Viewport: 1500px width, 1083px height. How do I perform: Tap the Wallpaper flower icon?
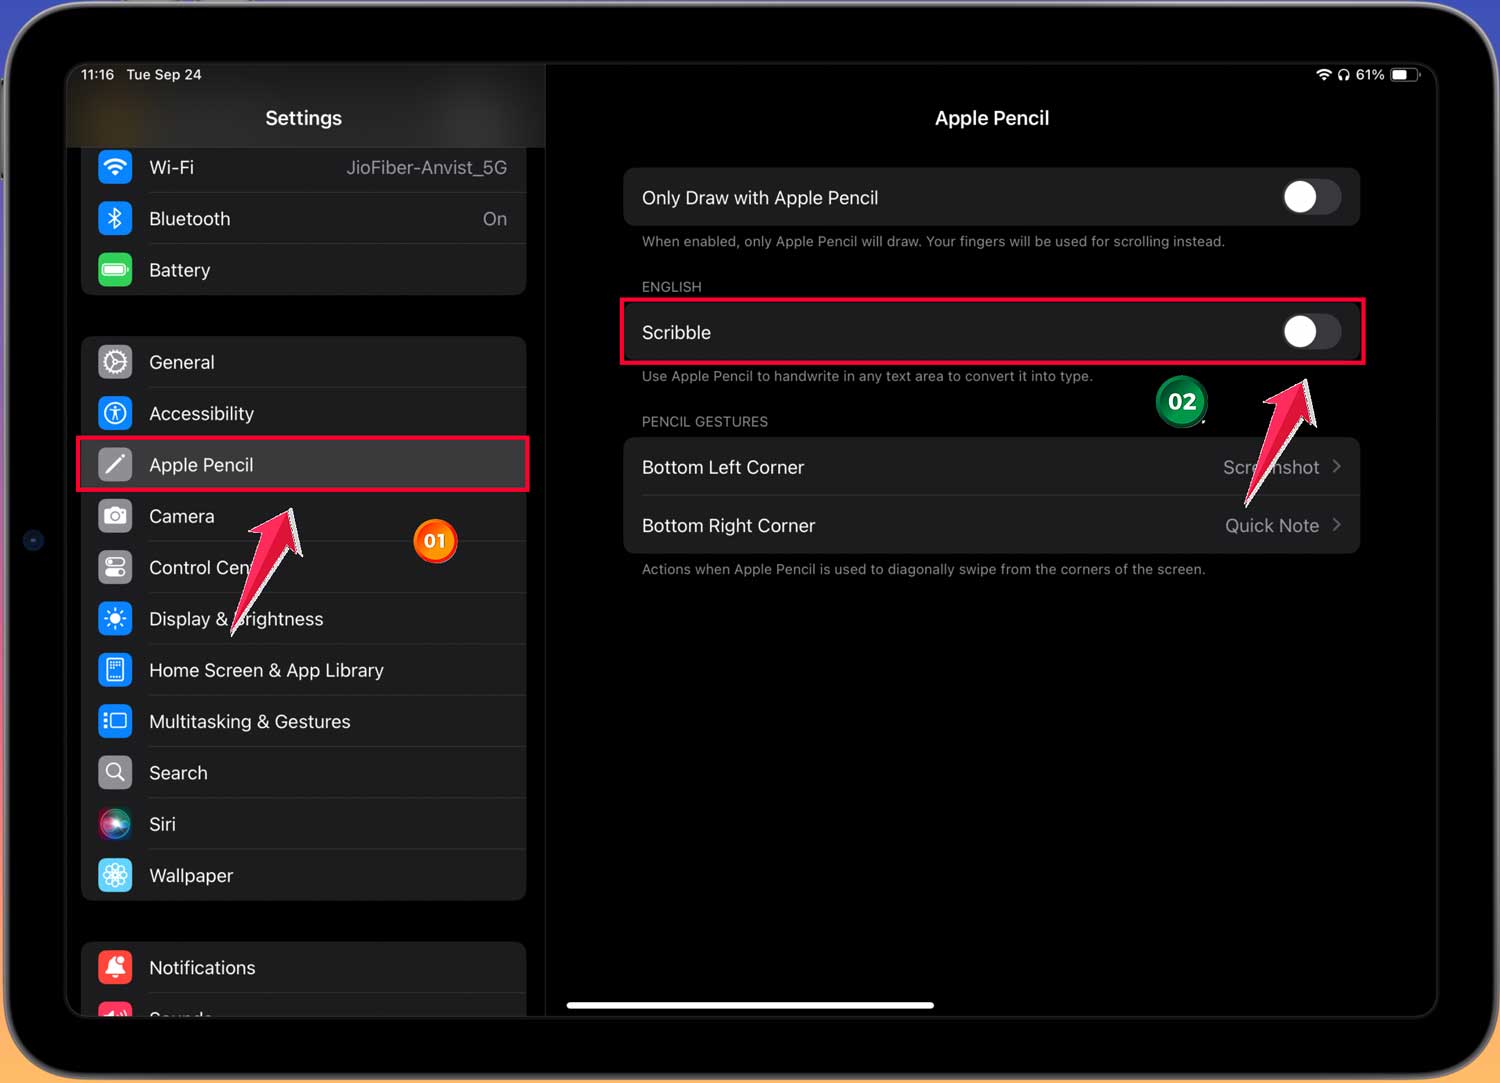point(115,875)
